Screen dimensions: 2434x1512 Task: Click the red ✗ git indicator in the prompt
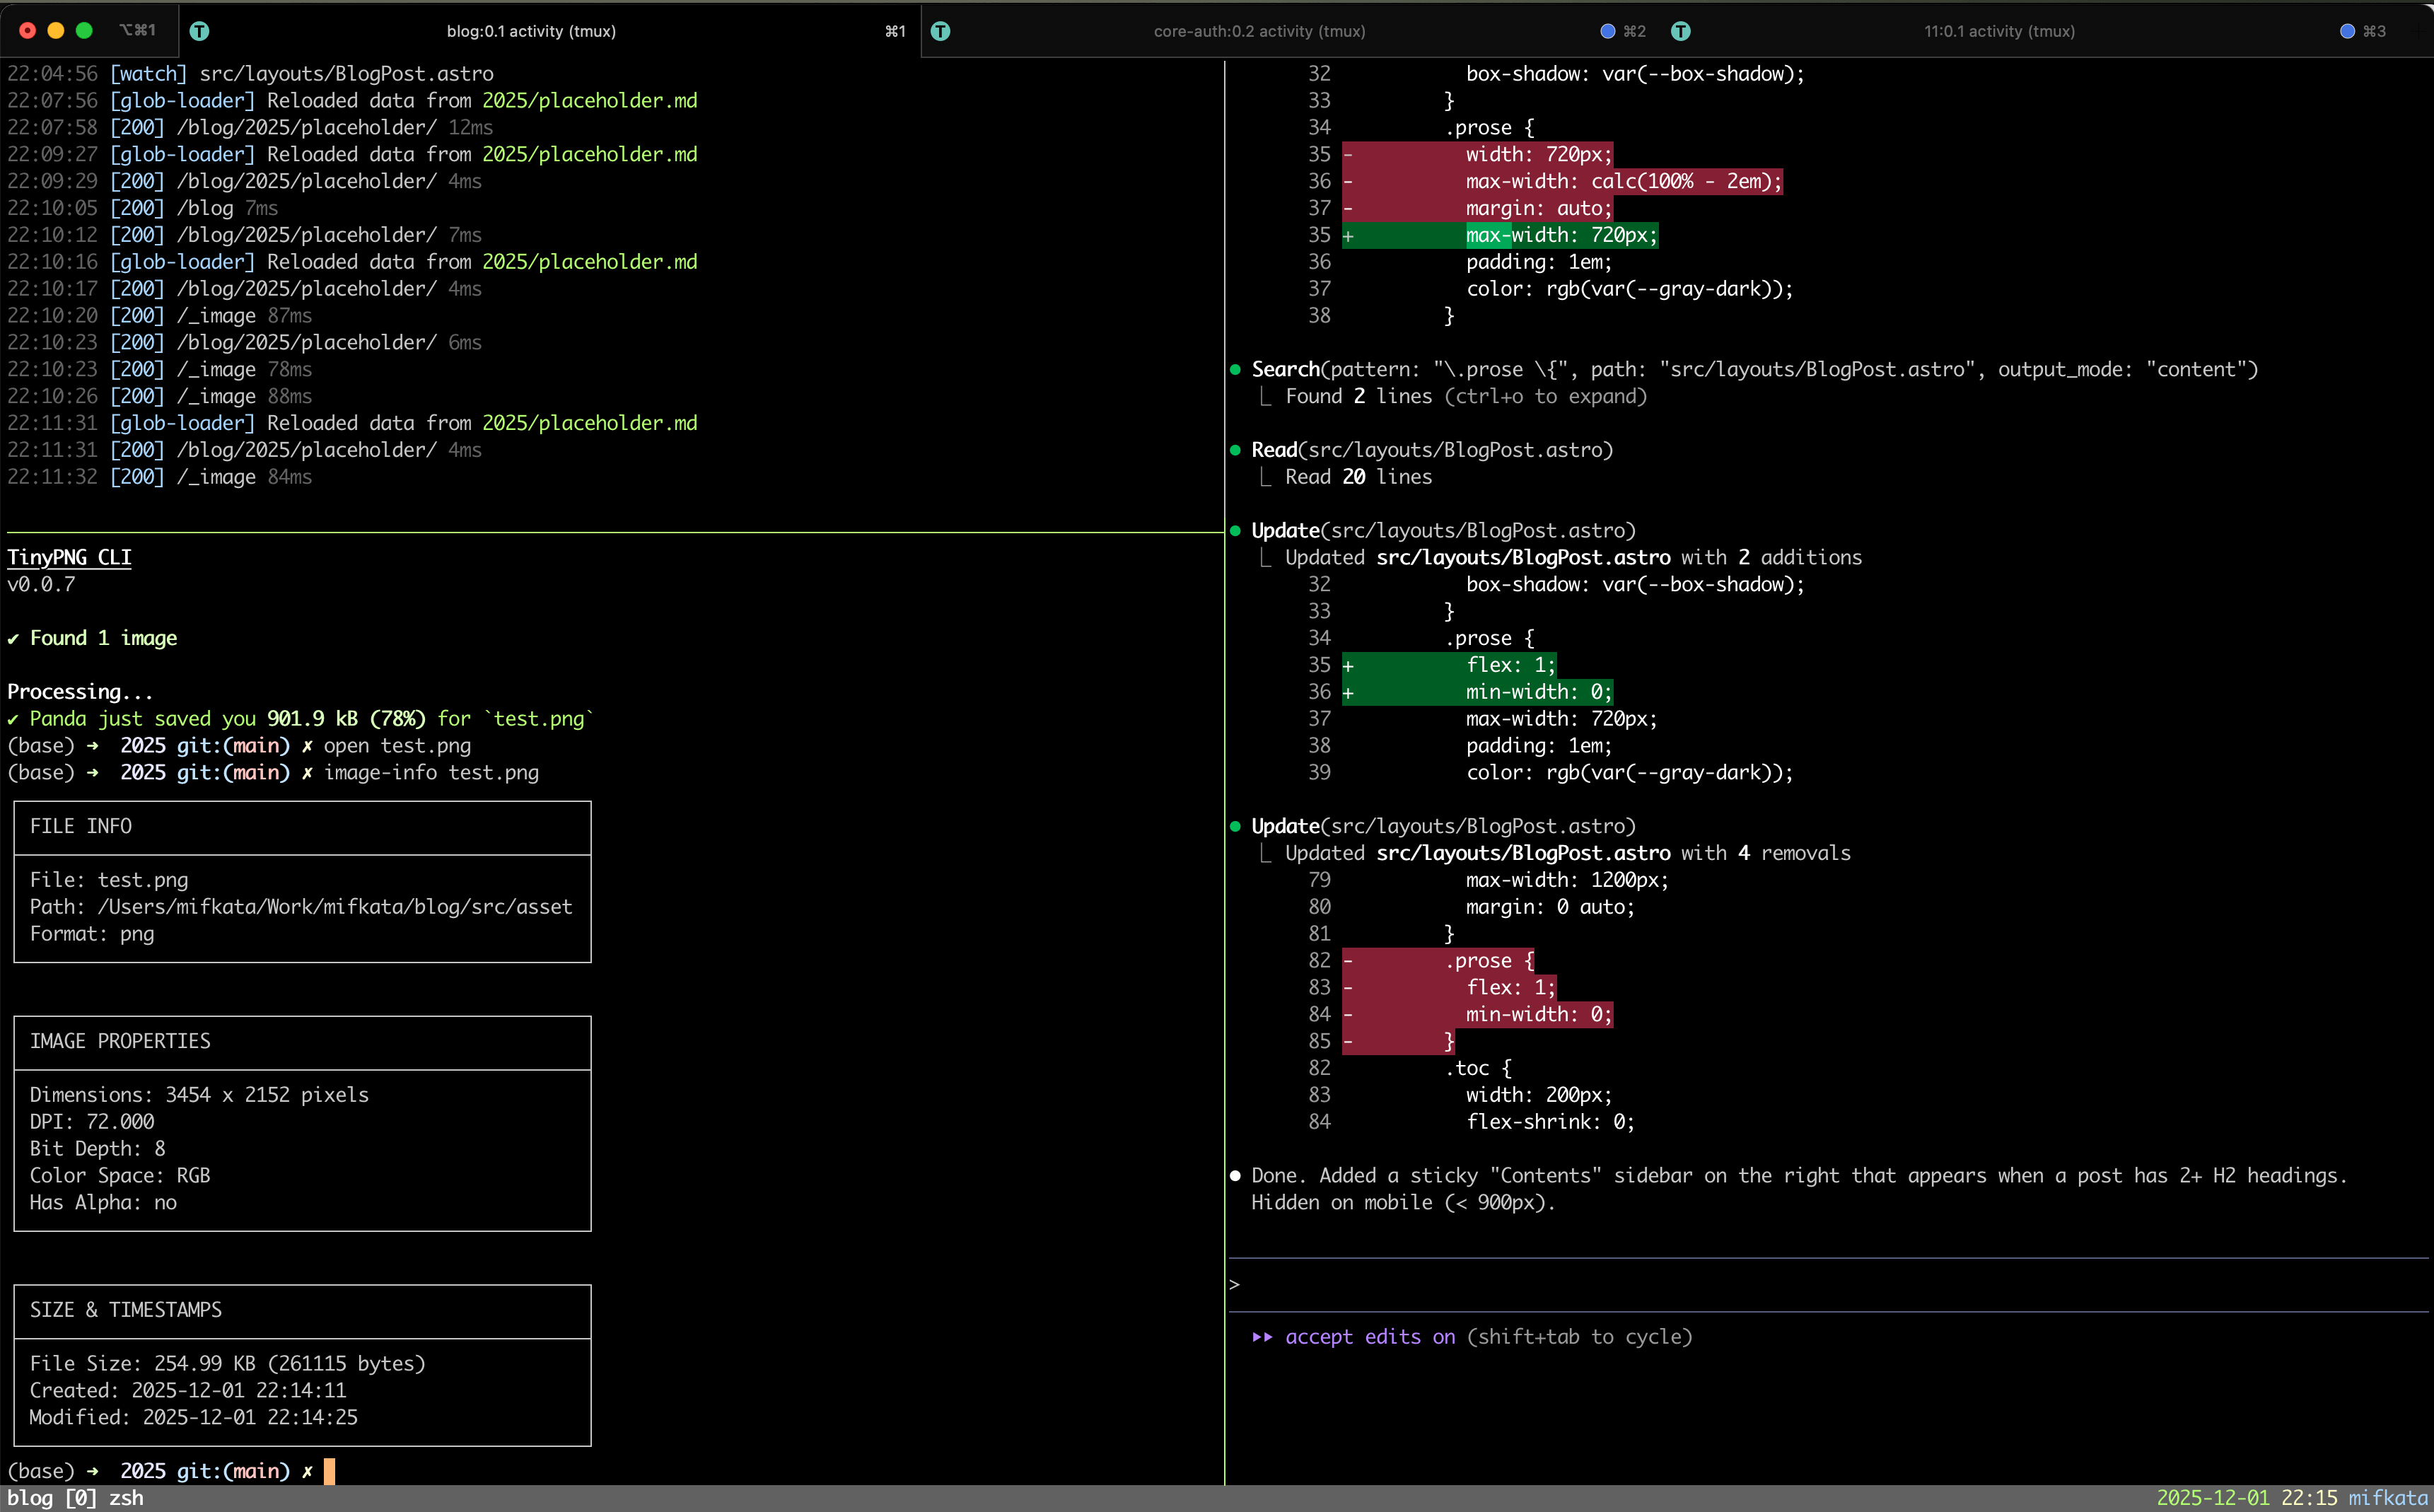coord(307,1471)
